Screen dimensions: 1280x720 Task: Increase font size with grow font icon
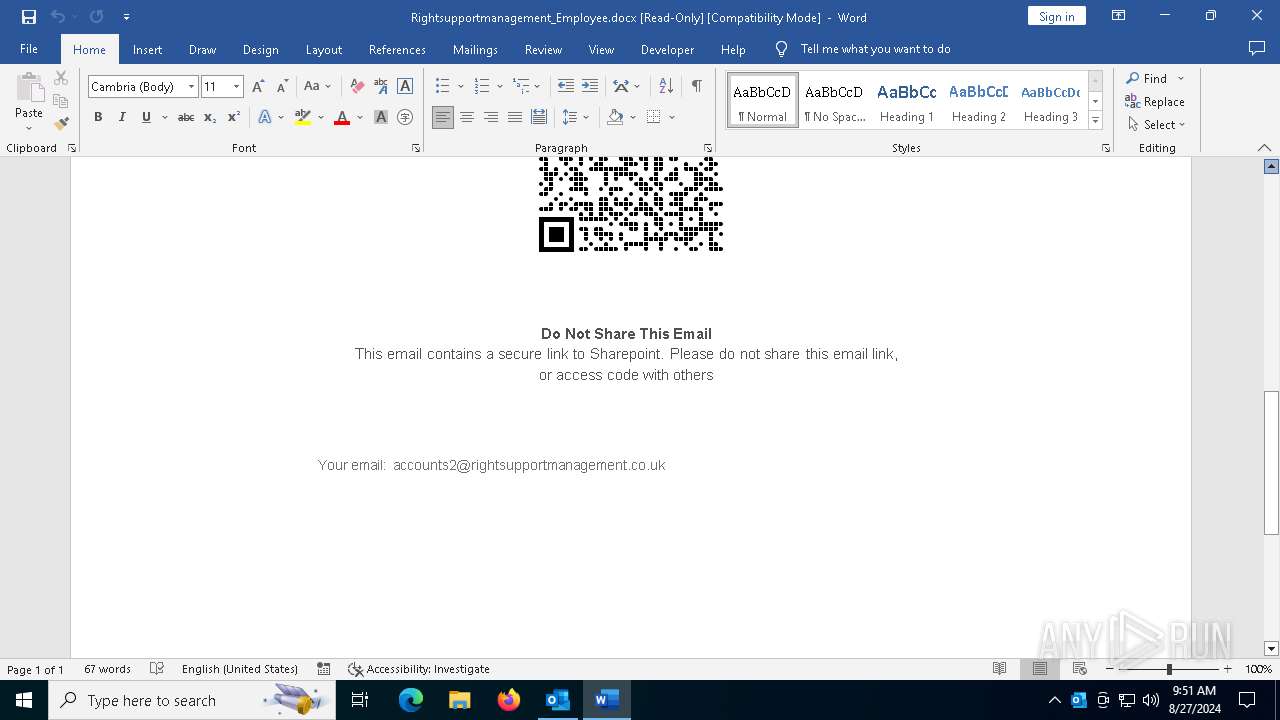258,87
